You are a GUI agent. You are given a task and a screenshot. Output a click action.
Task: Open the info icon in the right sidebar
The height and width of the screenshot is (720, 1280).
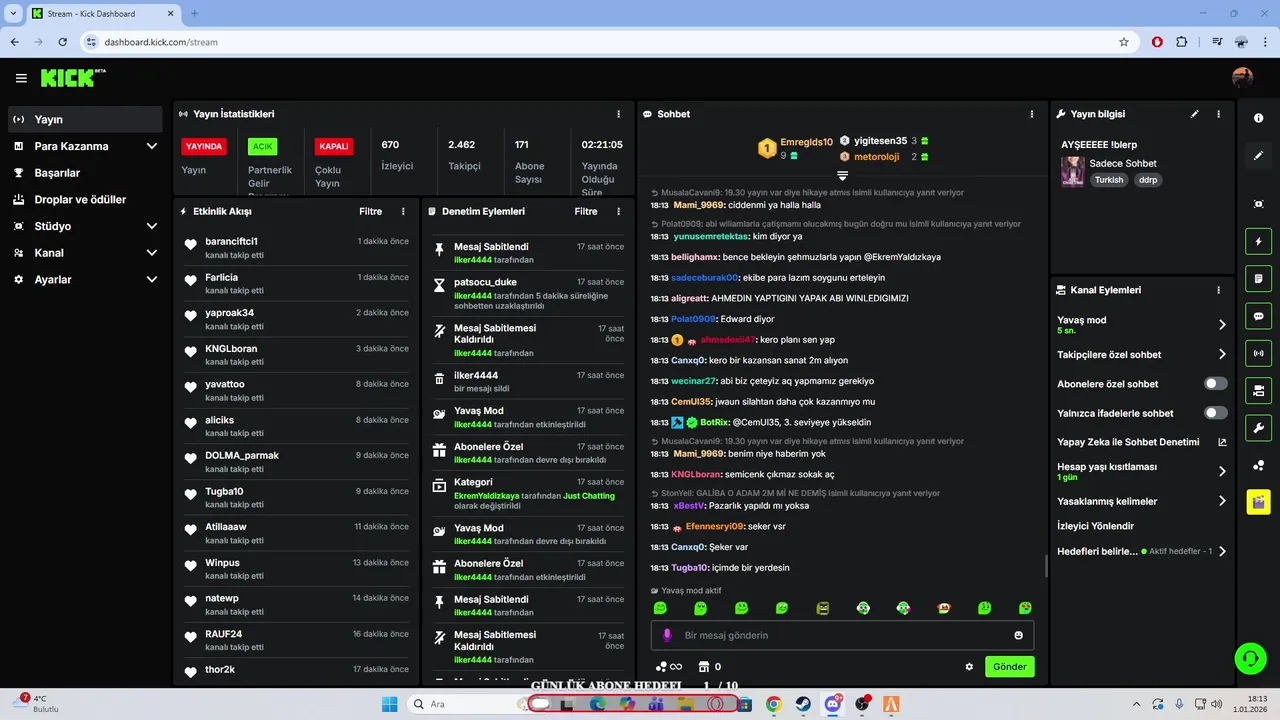click(x=1258, y=118)
